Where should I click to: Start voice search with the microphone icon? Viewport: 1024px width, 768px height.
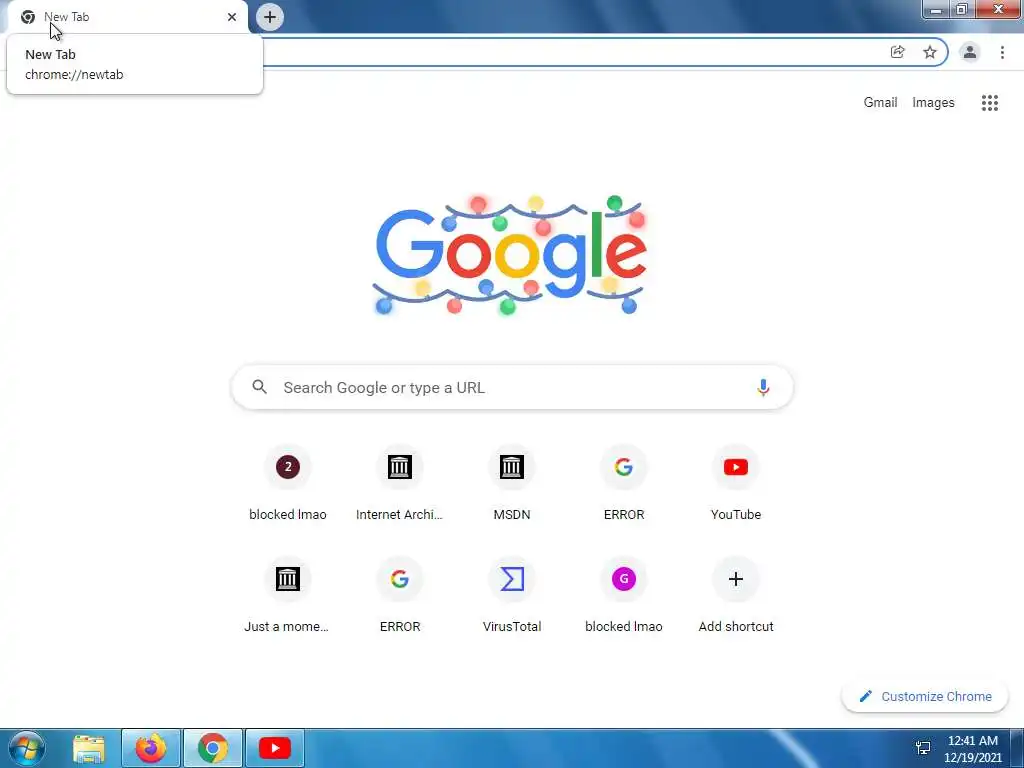[x=763, y=387]
